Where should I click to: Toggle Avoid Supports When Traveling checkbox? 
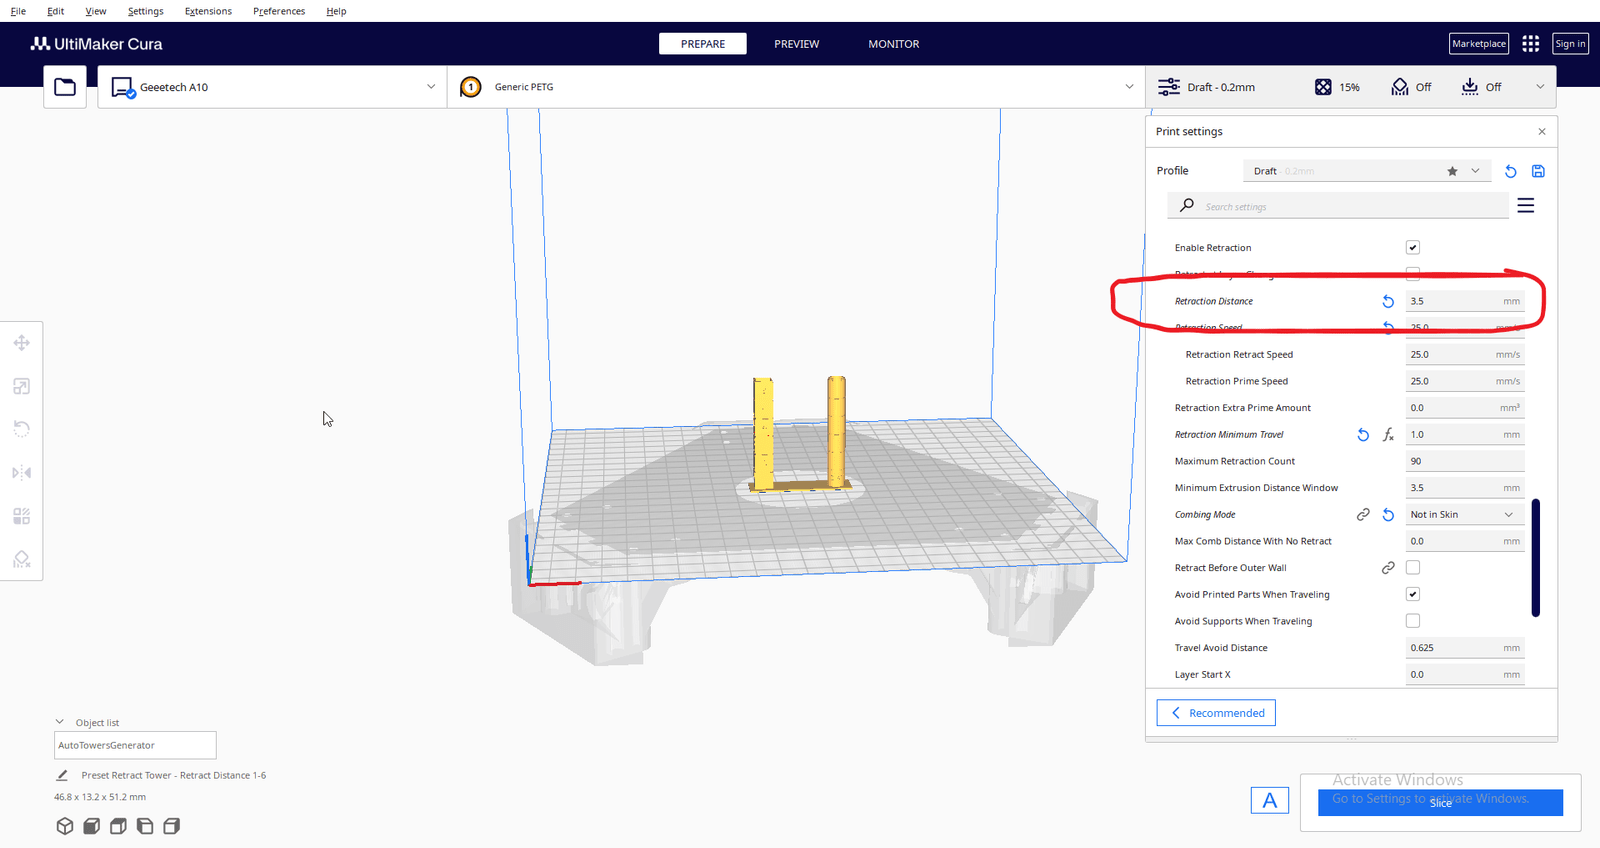1413,621
